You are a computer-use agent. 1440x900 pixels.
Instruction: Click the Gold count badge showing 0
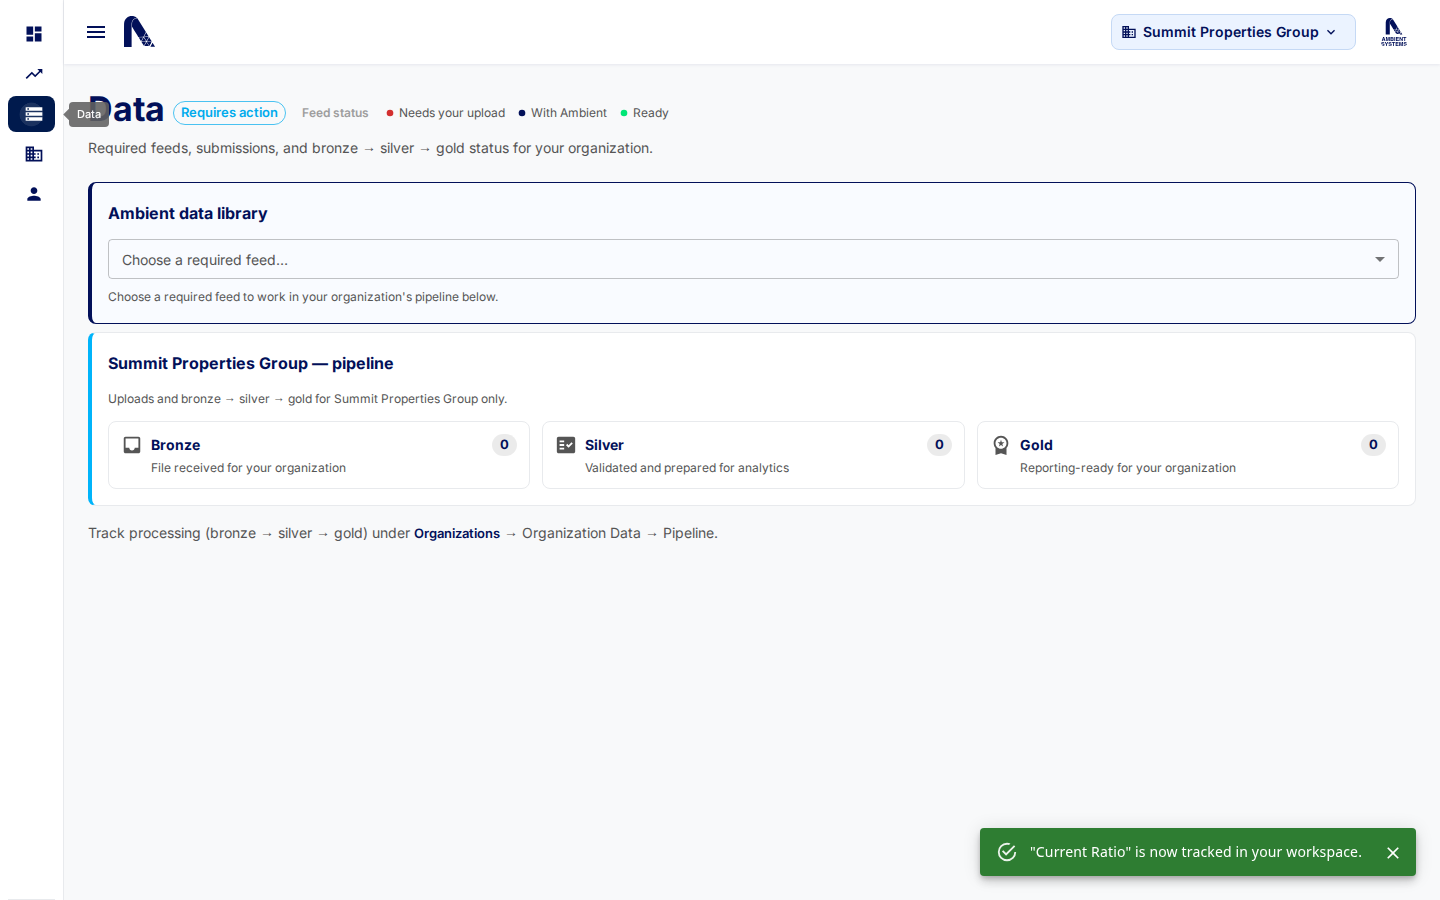point(1373,445)
